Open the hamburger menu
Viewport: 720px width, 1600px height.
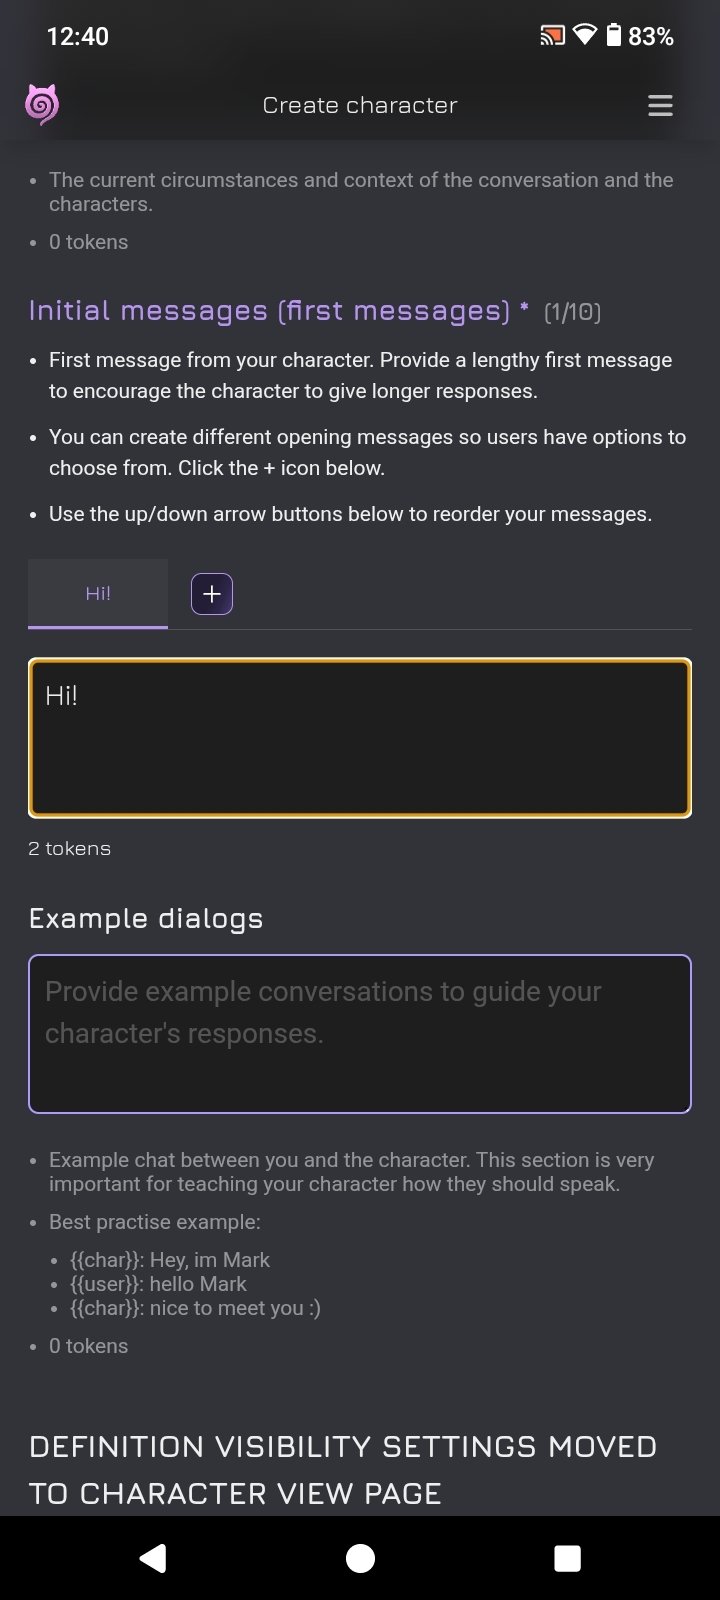pos(660,106)
